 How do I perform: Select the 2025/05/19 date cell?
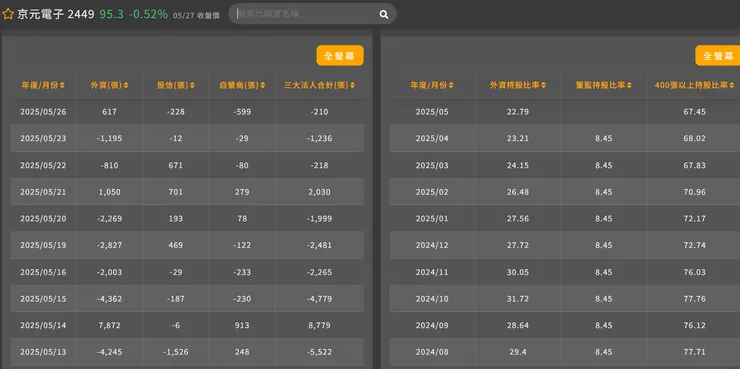pos(43,245)
